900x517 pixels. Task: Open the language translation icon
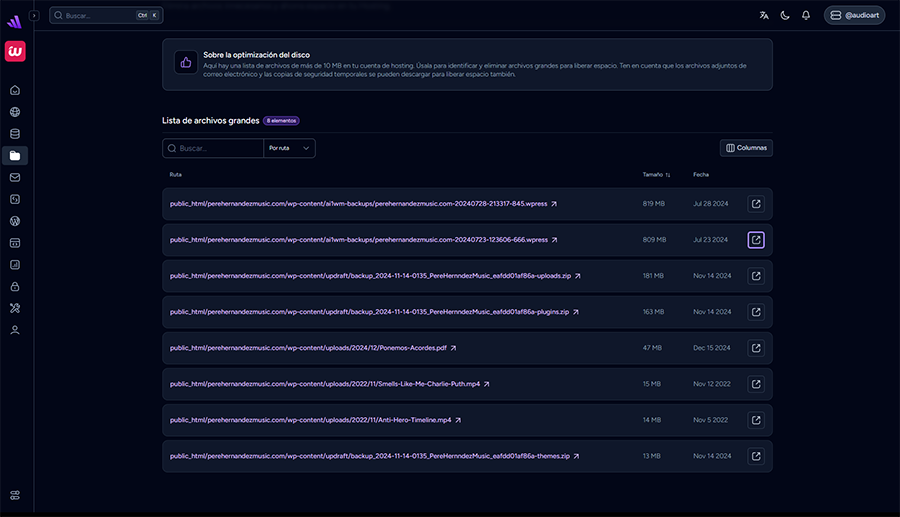tap(764, 15)
